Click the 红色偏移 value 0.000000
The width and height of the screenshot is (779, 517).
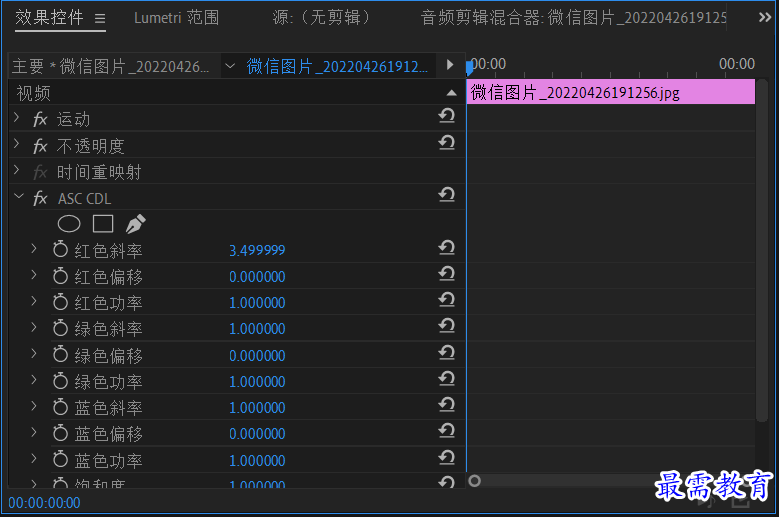[x=257, y=277]
